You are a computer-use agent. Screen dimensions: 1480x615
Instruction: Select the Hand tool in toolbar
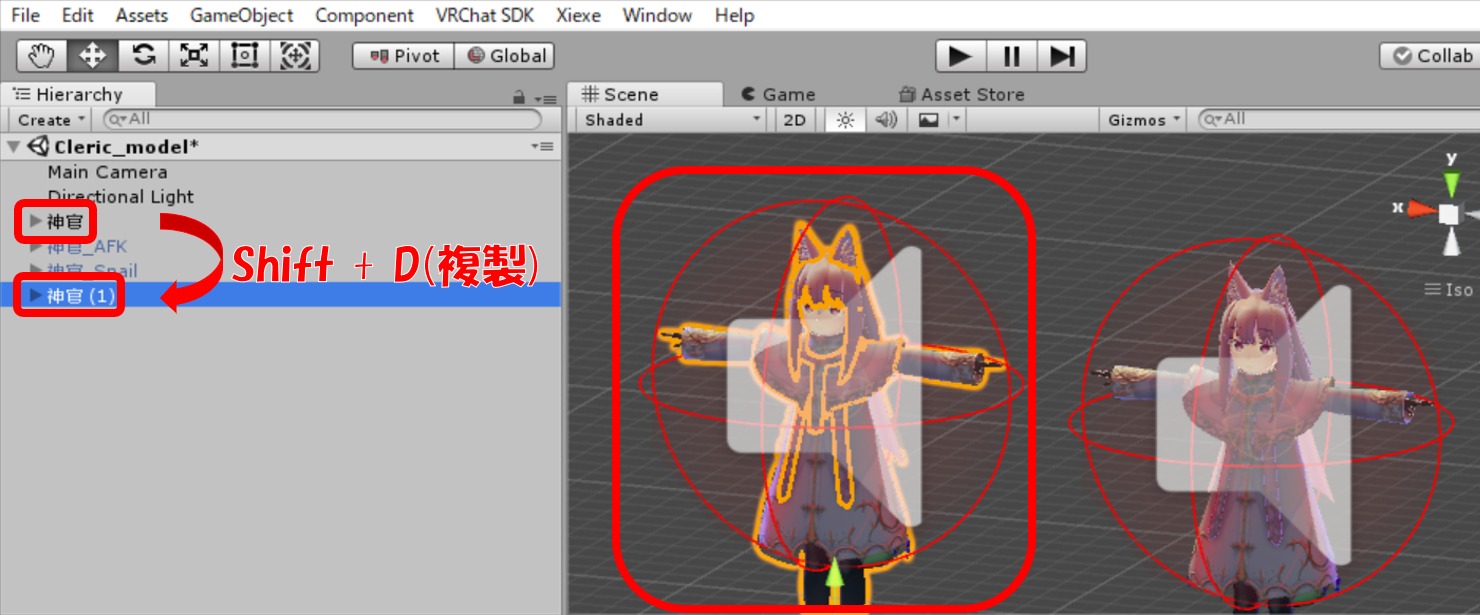pos(41,56)
